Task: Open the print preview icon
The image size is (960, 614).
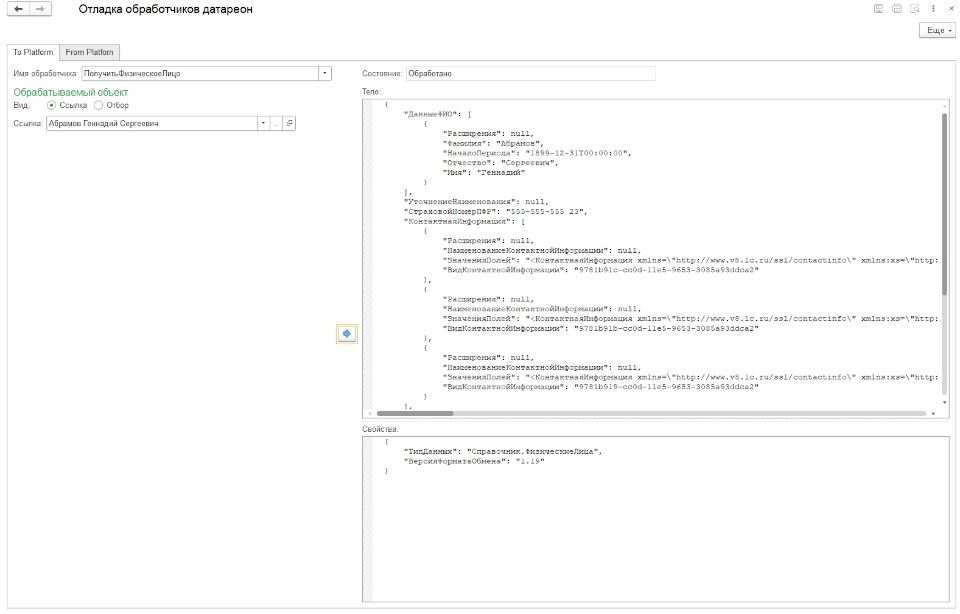Action: click(x=914, y=9)
